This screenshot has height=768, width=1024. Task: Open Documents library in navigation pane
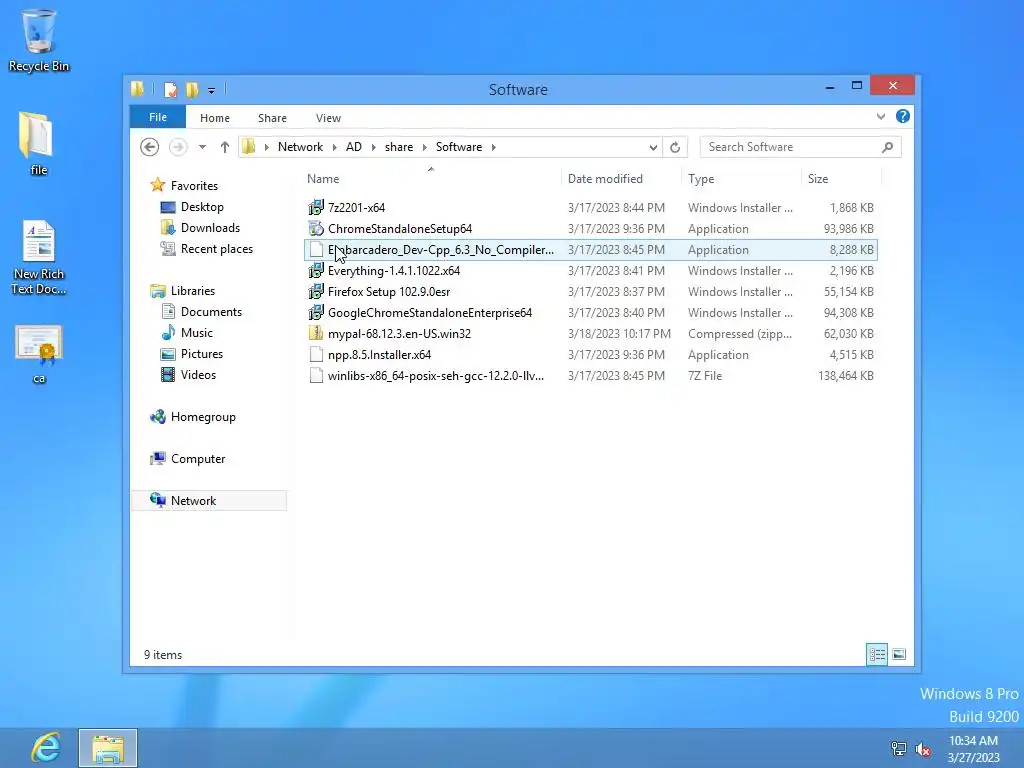pos(211,312)
